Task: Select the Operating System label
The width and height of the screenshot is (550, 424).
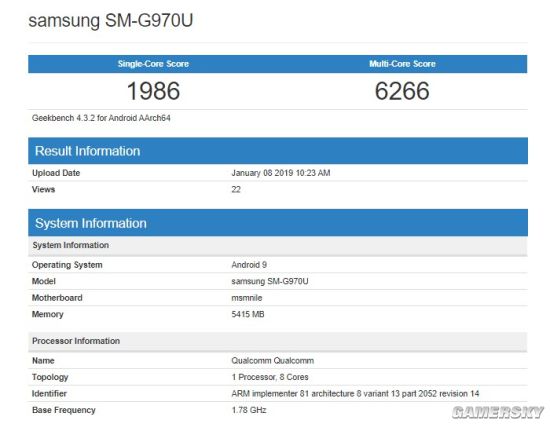Action: tap(67, 265)
